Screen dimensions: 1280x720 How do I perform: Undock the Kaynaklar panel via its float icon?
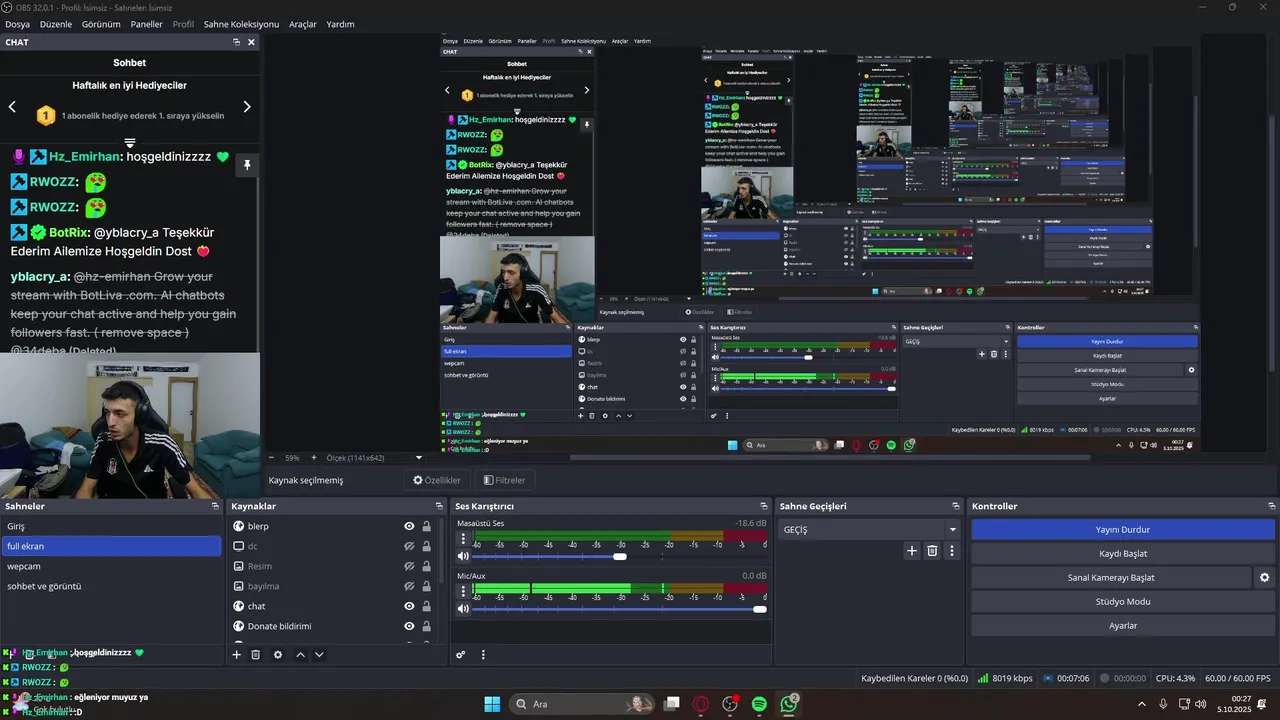tap(439, 506)
